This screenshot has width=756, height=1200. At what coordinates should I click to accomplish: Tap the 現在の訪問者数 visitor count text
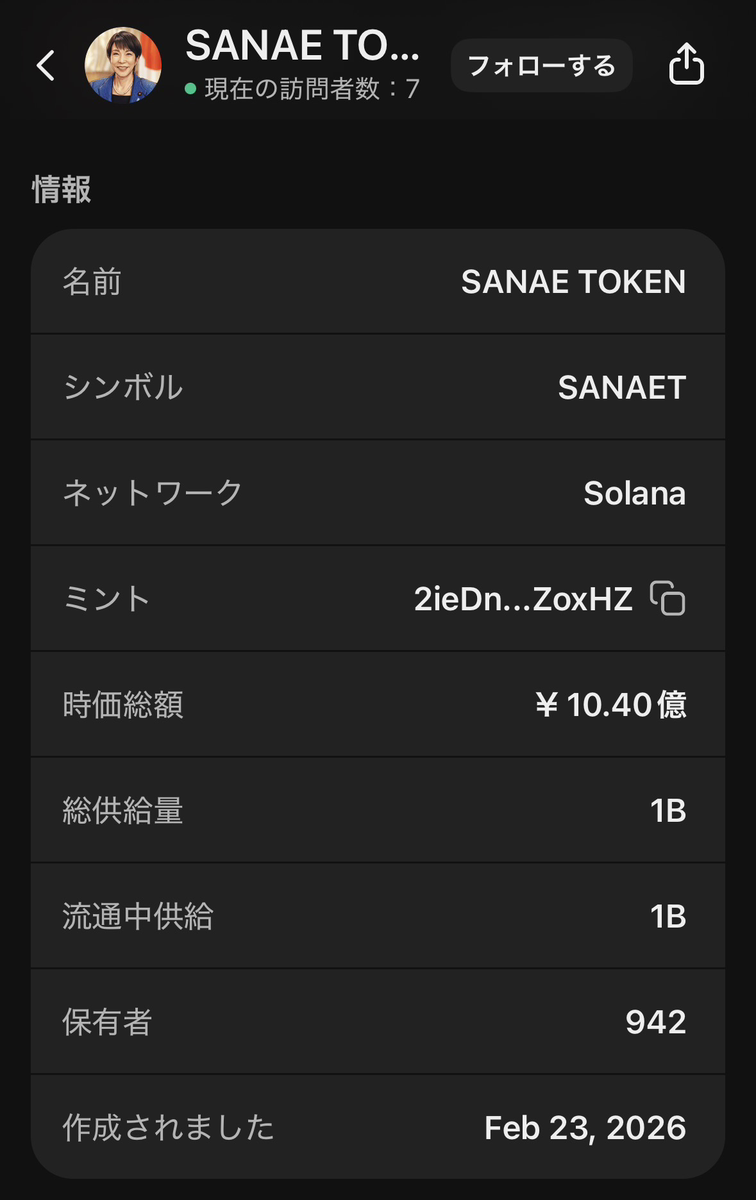point(312,89)
